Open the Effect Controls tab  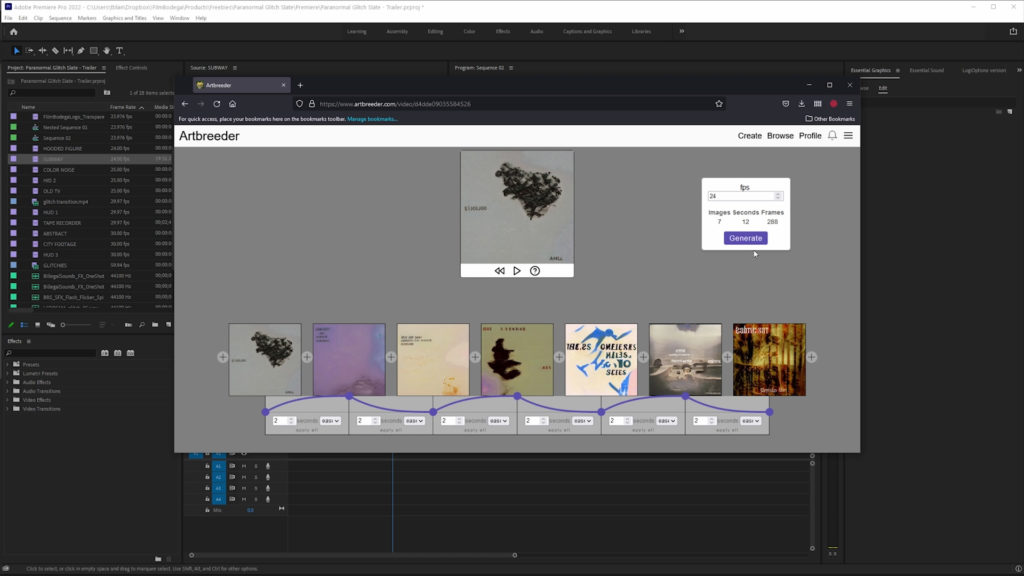click(x=131, y=68)
